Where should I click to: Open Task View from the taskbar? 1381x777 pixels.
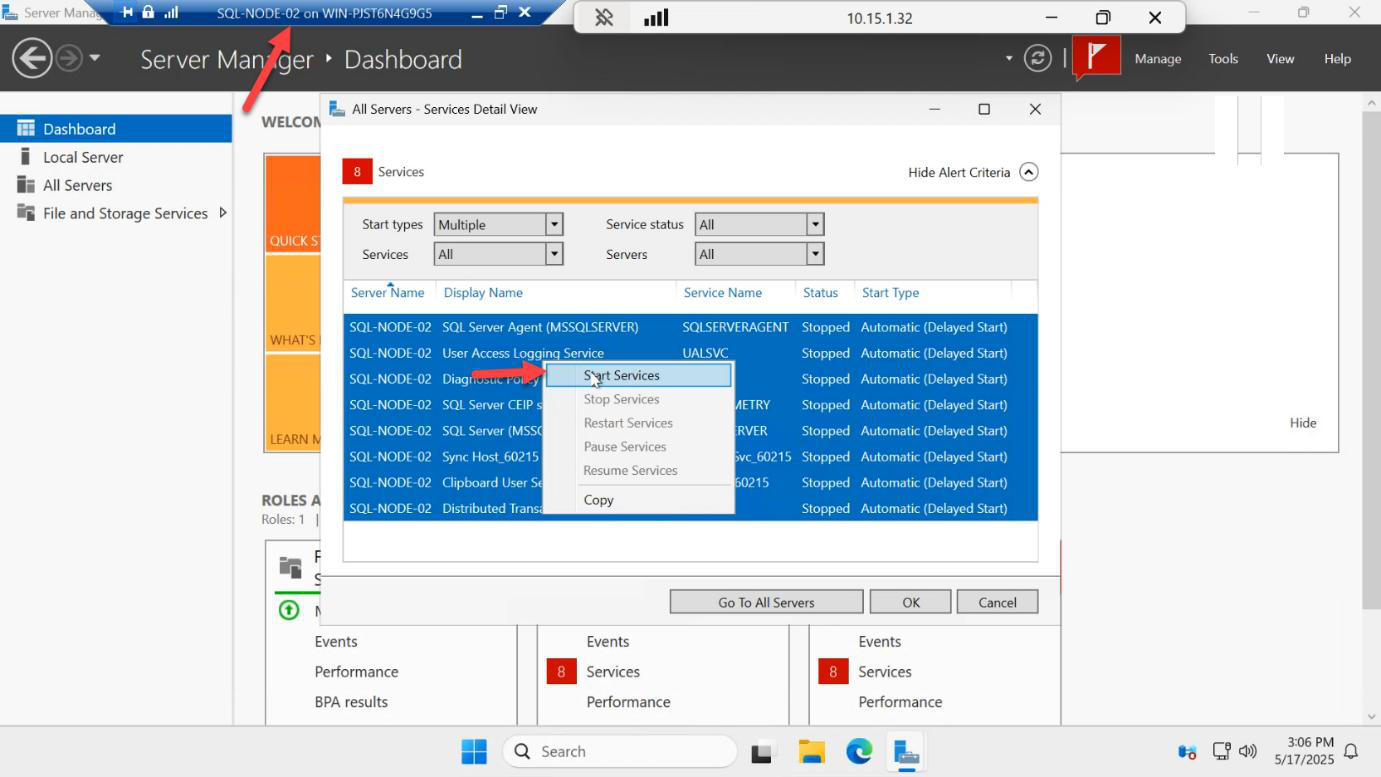coord(764,752)
